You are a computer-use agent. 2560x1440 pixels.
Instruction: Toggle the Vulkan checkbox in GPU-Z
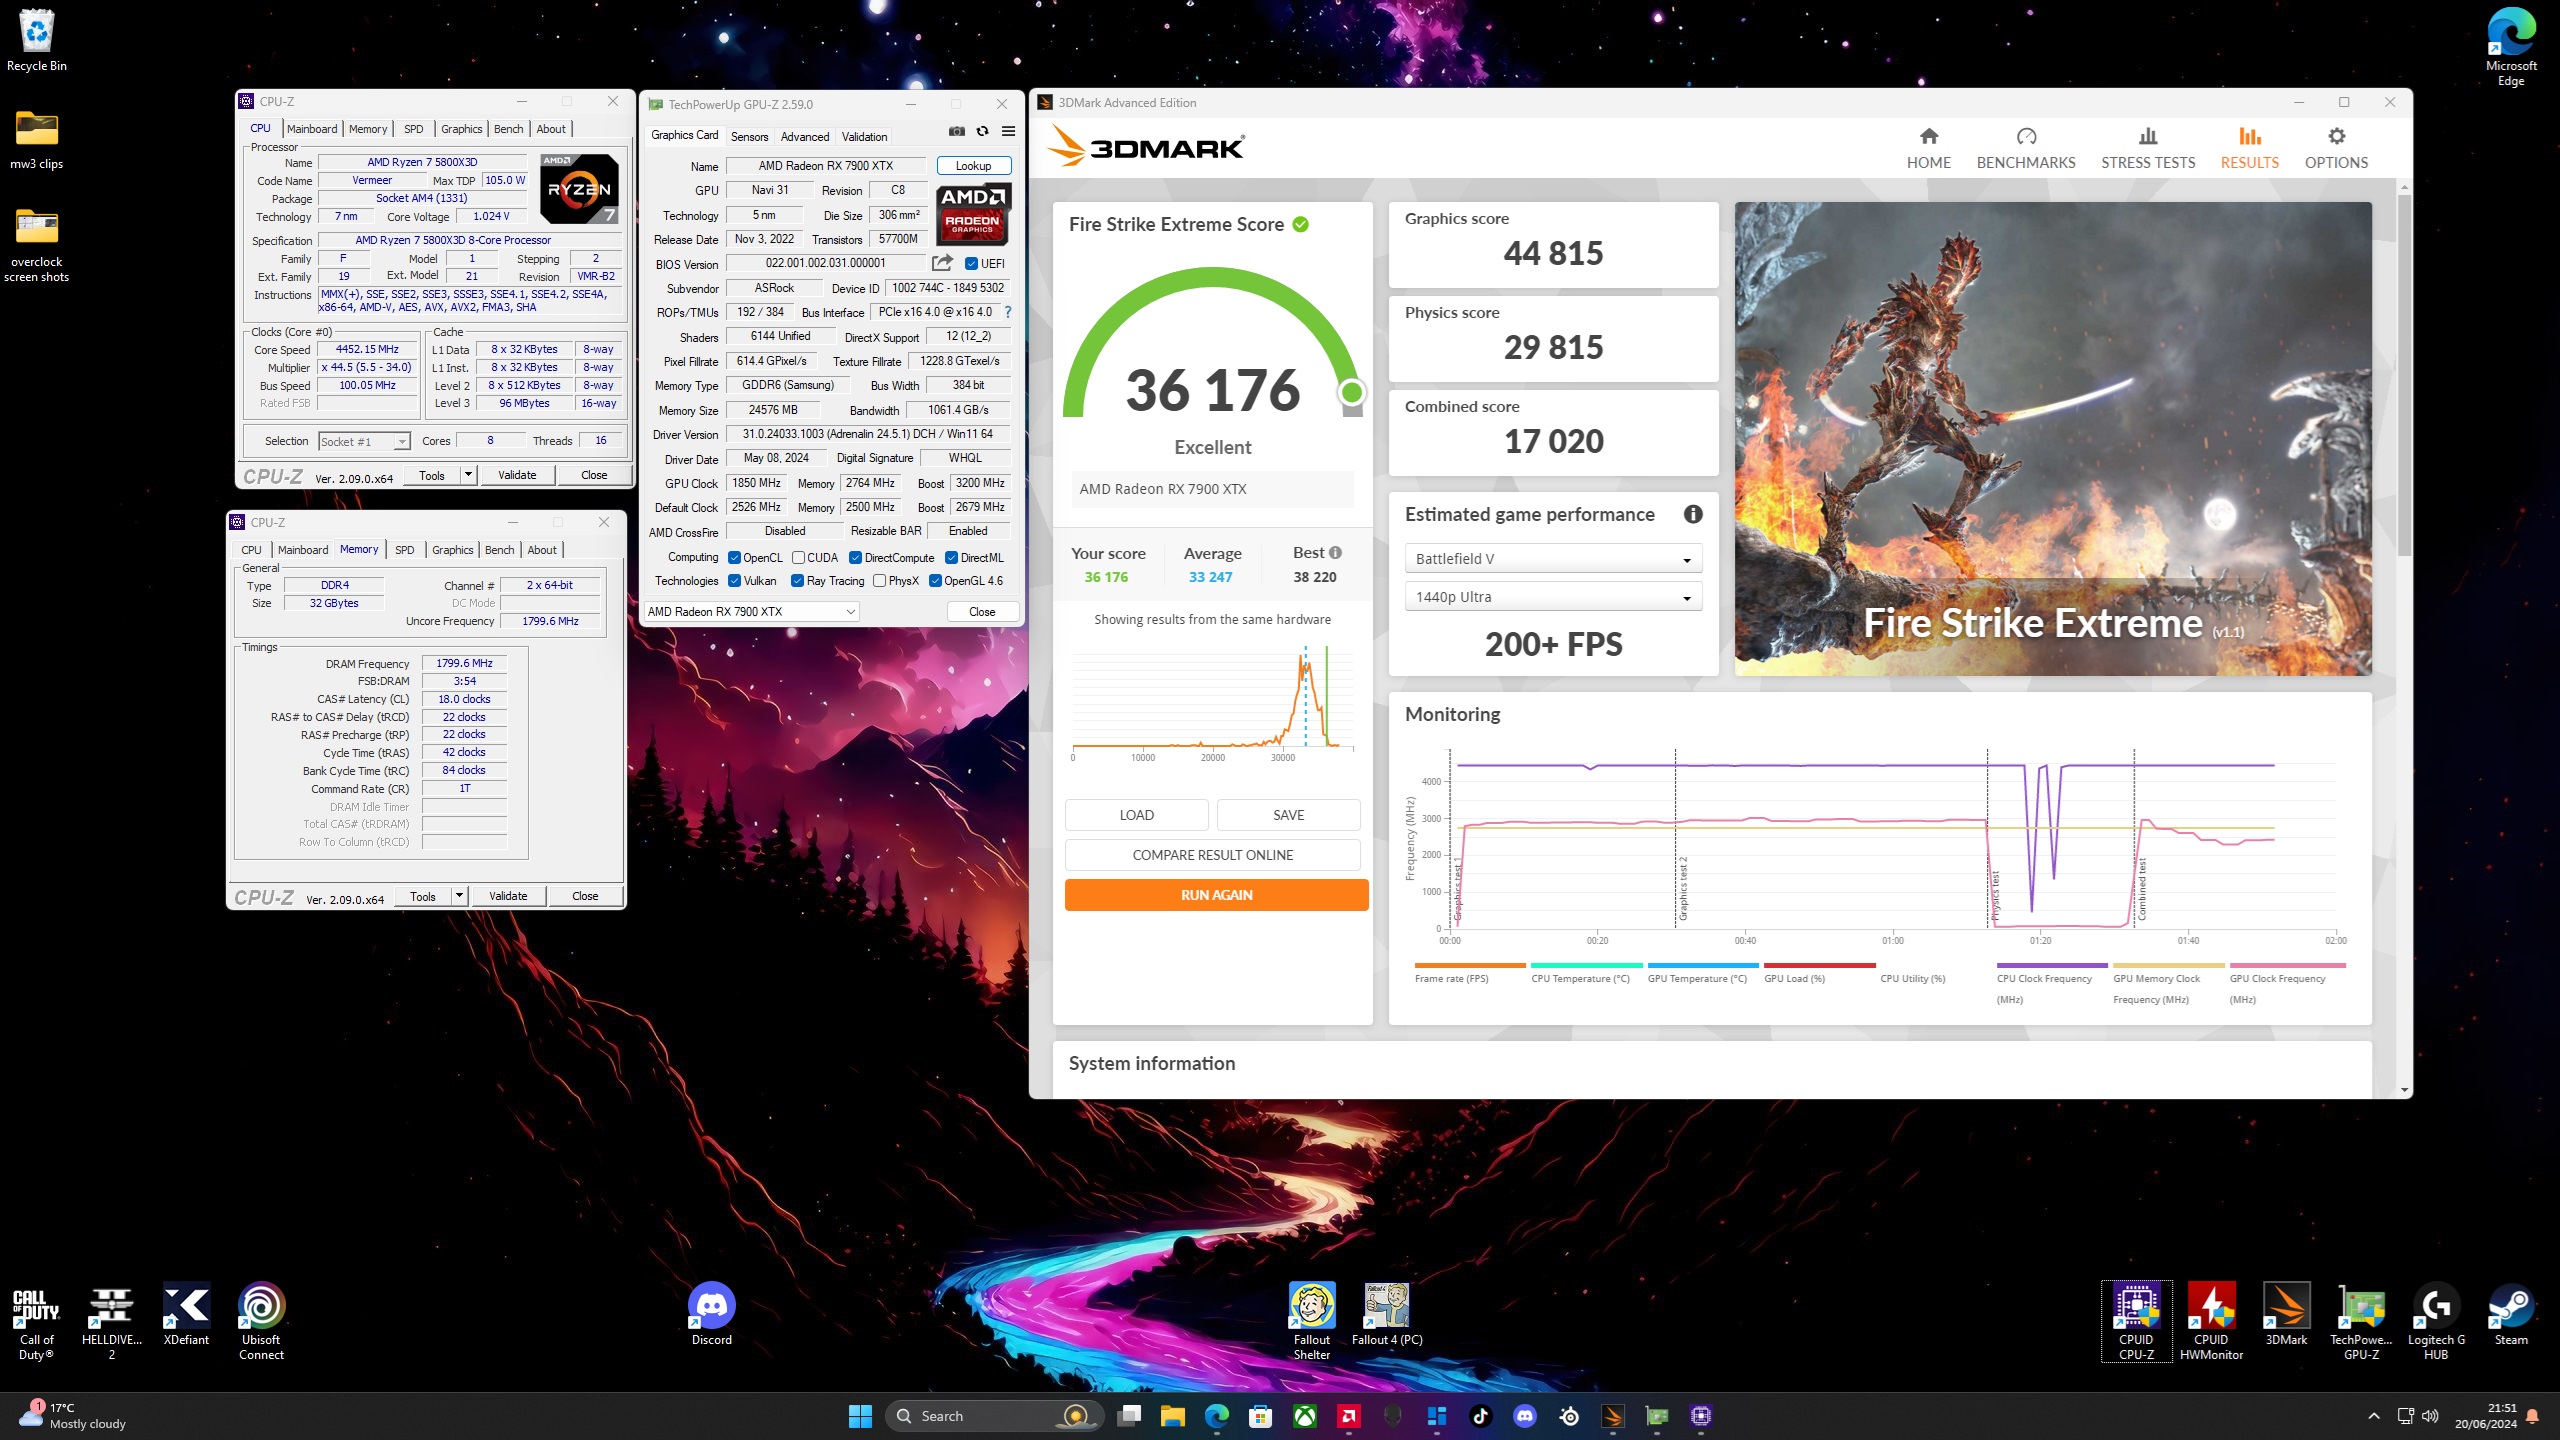click(x=734, y=581)
